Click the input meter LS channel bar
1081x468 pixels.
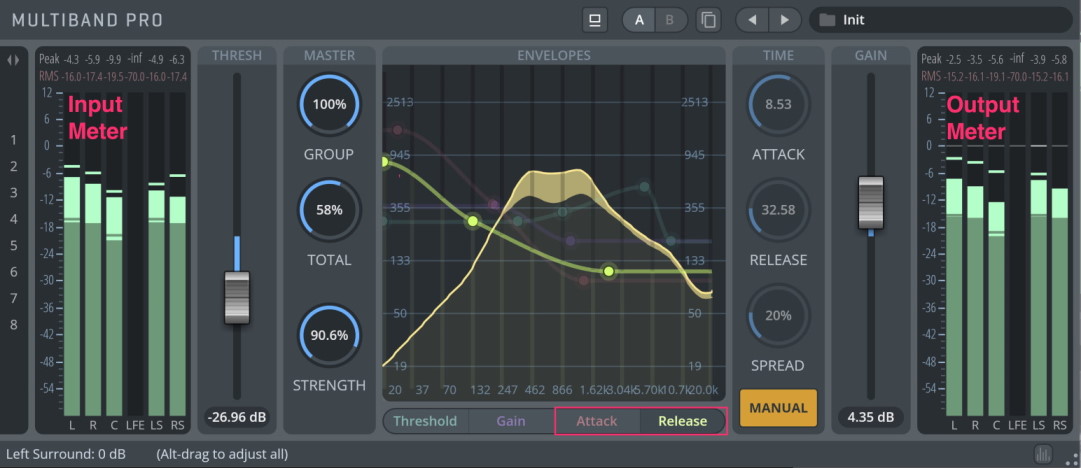pos(157,303)
